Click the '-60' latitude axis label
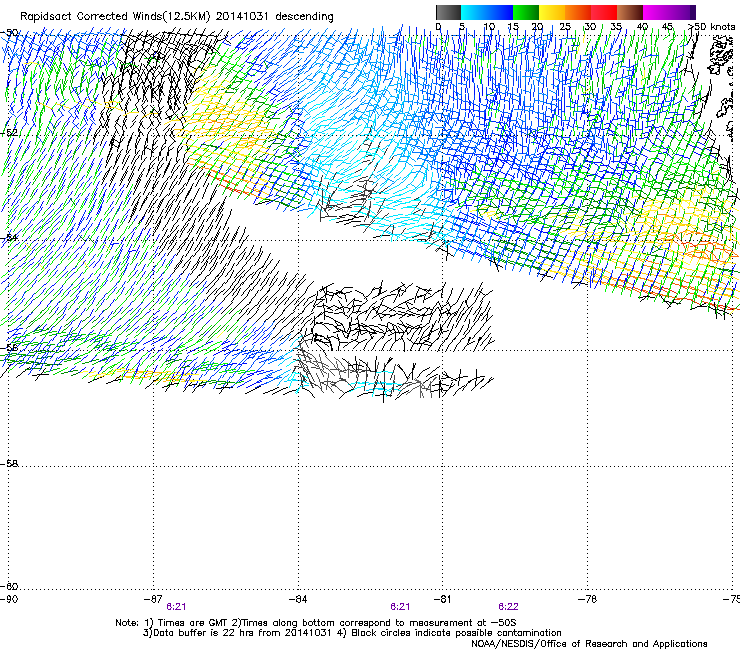Screen dimensions: 740x650 [x=9, y=586]
